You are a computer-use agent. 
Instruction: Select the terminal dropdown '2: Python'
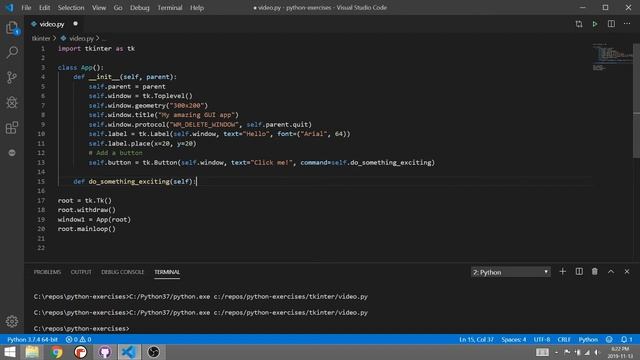coord(510,272)
